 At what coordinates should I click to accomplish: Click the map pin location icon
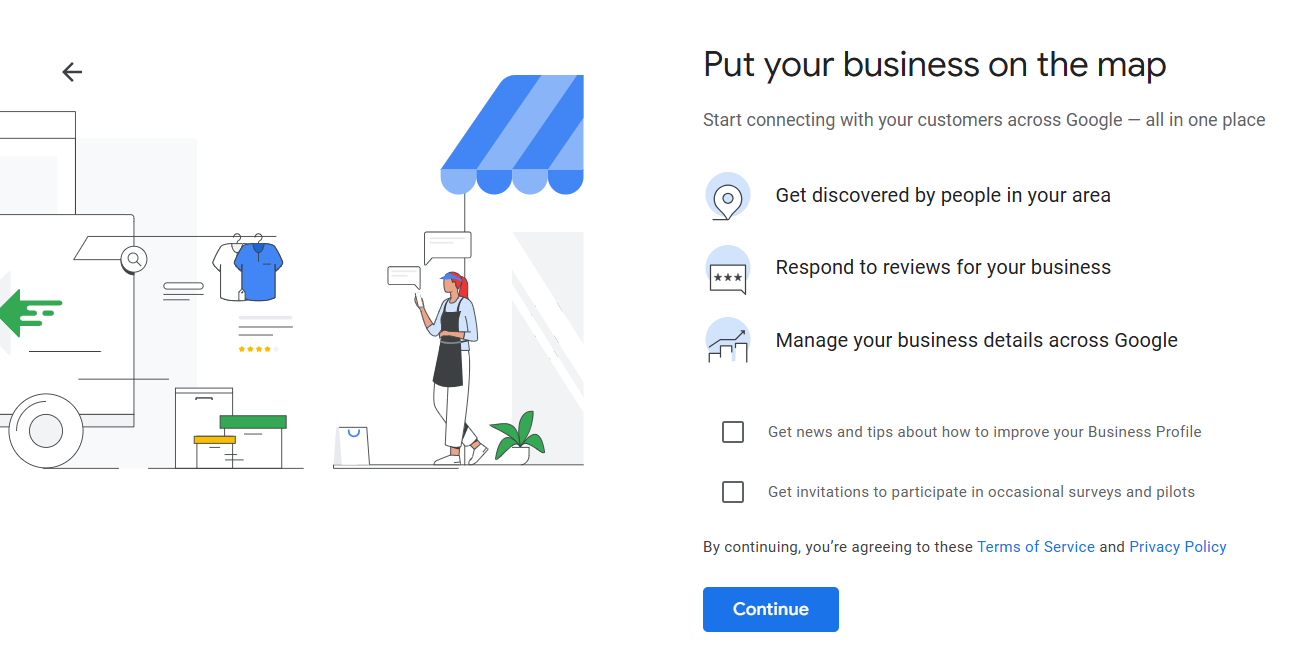[727, 197]
